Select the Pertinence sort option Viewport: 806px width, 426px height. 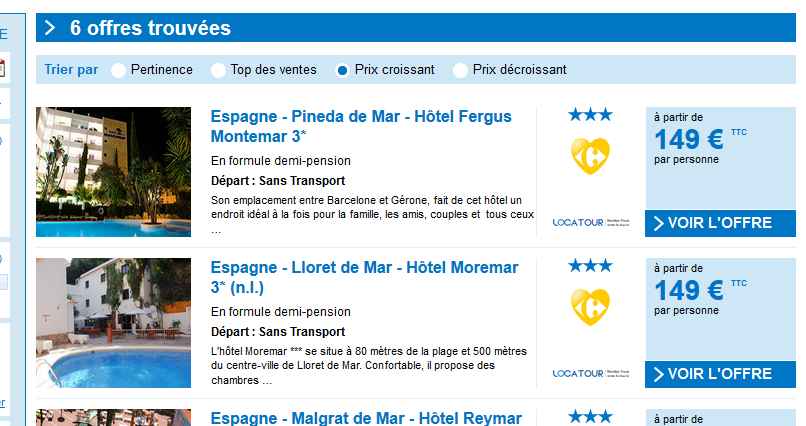tap(119, 70)
